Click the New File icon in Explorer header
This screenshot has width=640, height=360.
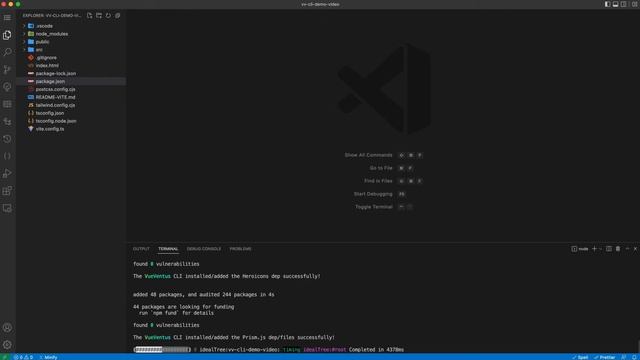(x=89, y=16)
